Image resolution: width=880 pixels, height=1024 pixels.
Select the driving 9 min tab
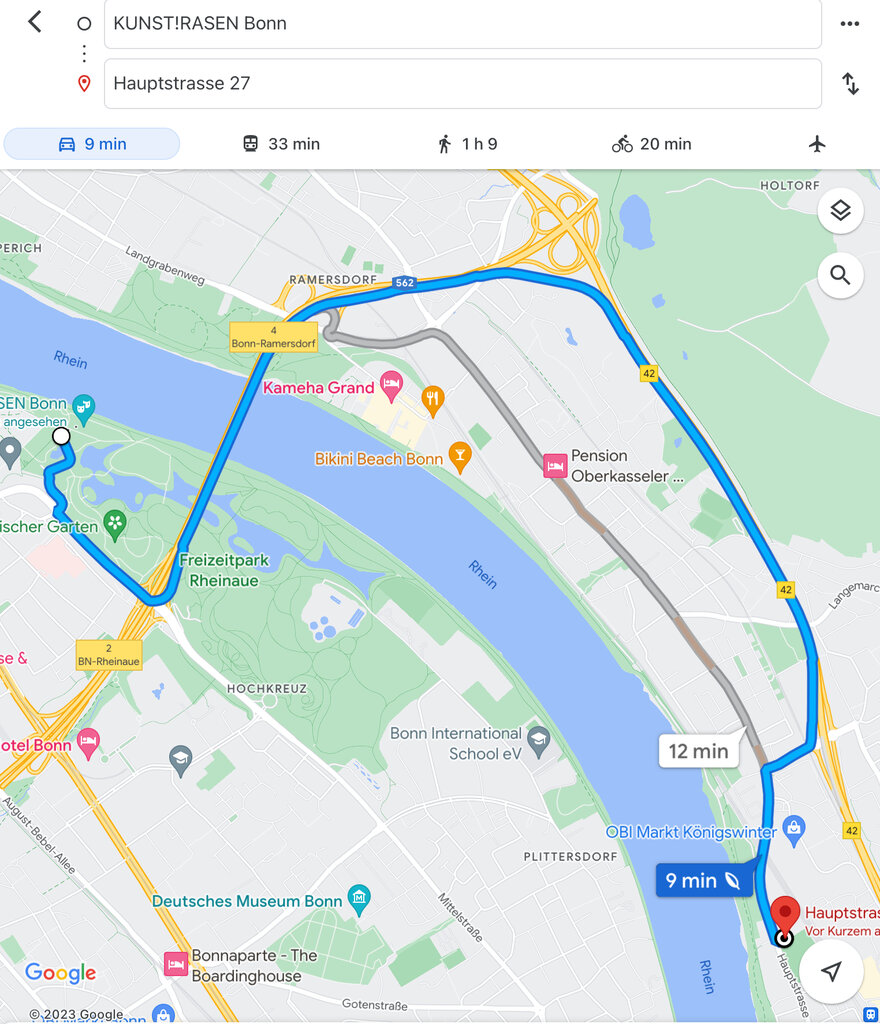(x=92, y=144)
